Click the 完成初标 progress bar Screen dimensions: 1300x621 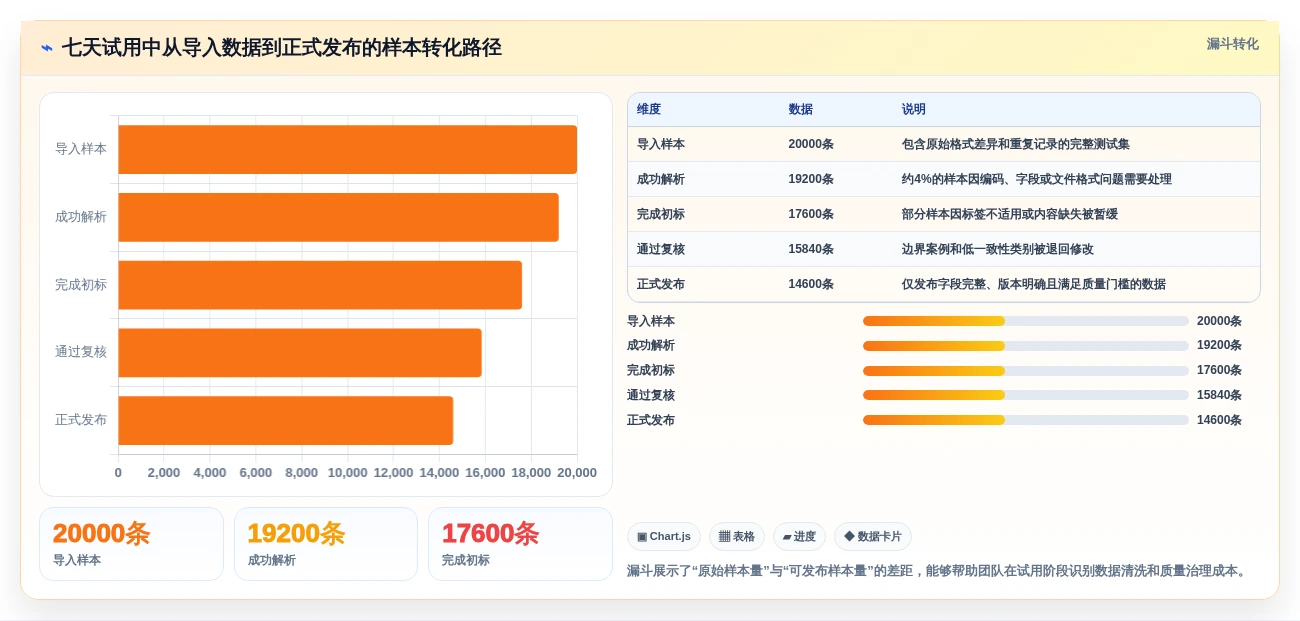[x=1026, y=370]
